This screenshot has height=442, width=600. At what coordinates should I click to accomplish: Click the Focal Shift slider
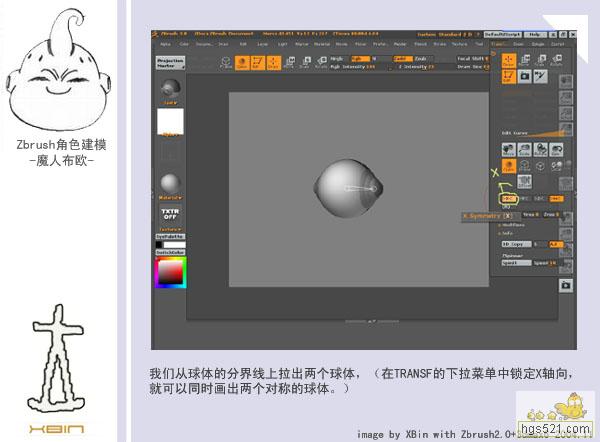(473, 59)
